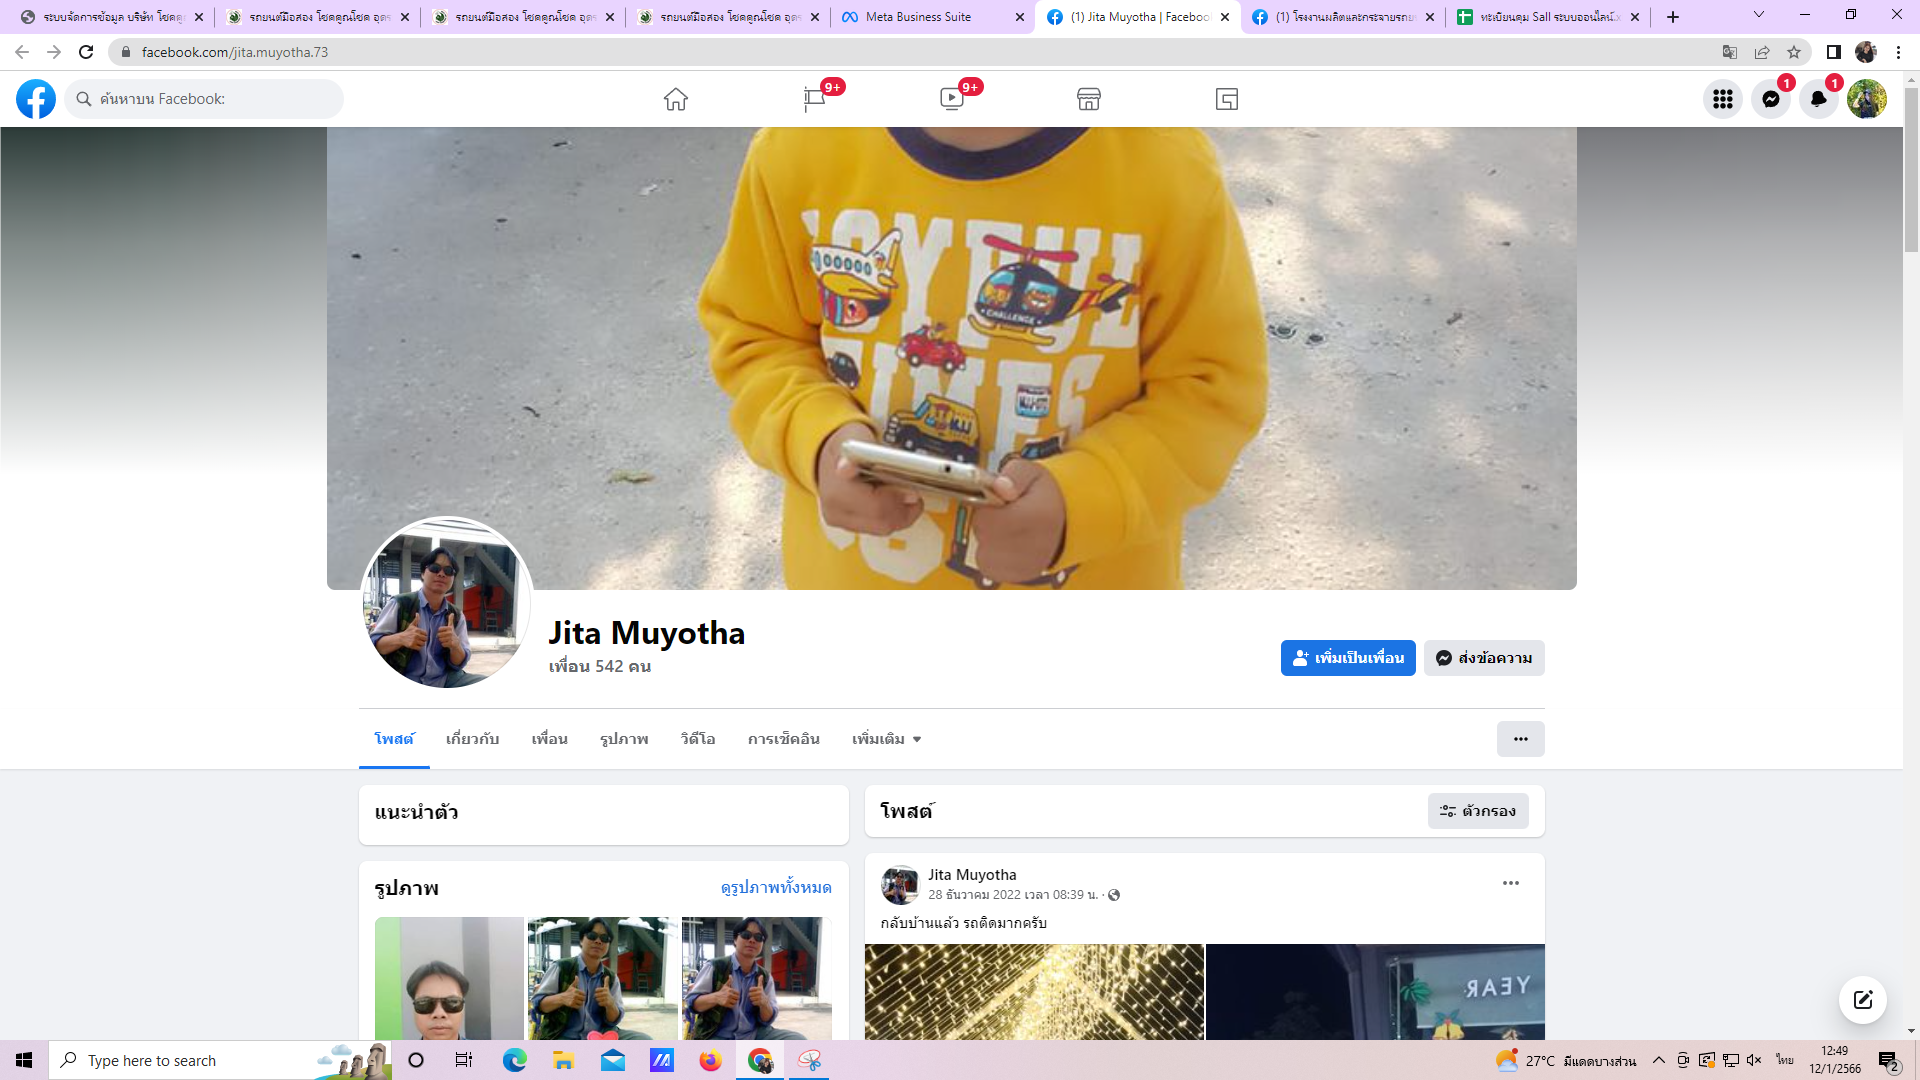Screen dimensions: 1920x1080
Task: Switch to the รูปภาพ tab
Action: 624,739
